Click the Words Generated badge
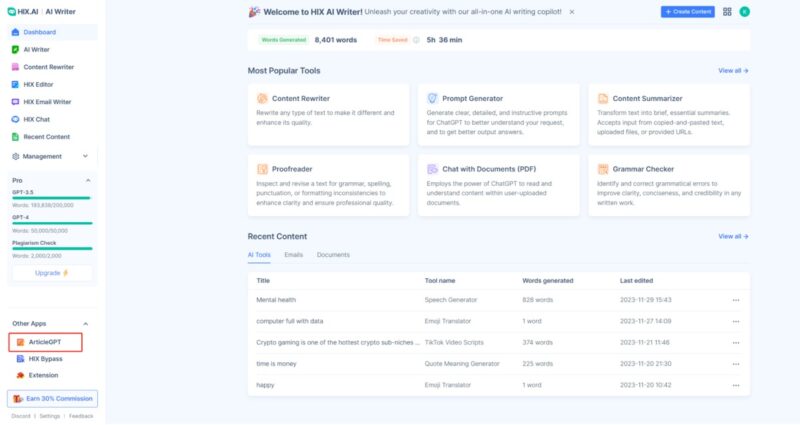The height and width of the screenshot is (425, 800). (284, 40)
